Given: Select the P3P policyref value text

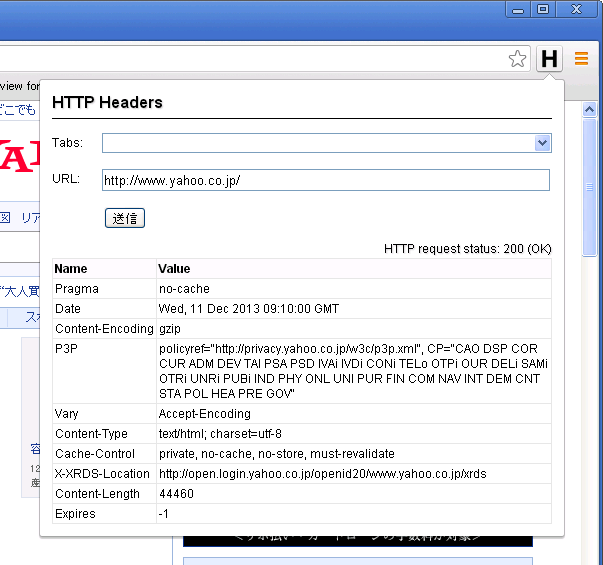Looking at the screenshot, I should click(353, 371).
